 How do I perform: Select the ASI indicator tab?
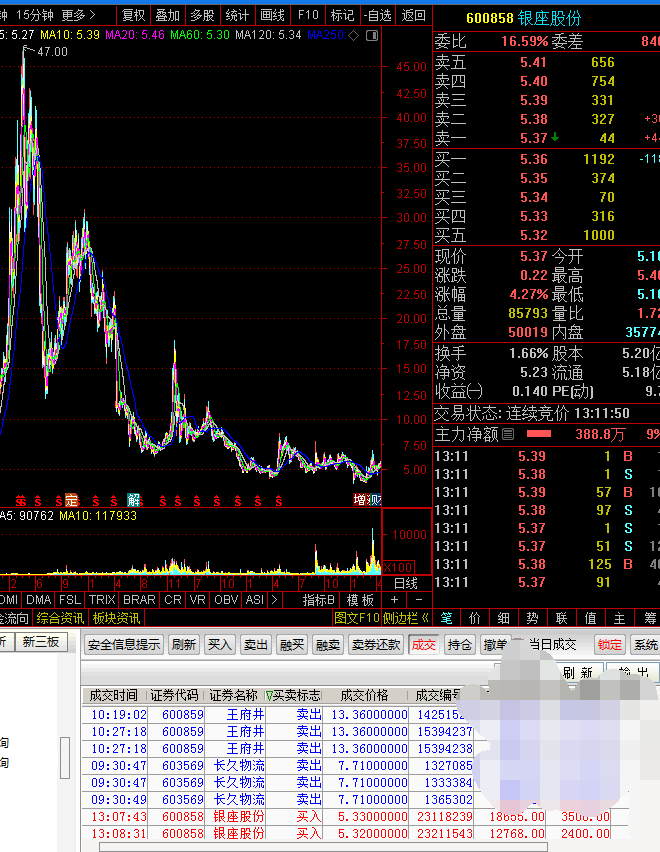[x=255, y=600]
